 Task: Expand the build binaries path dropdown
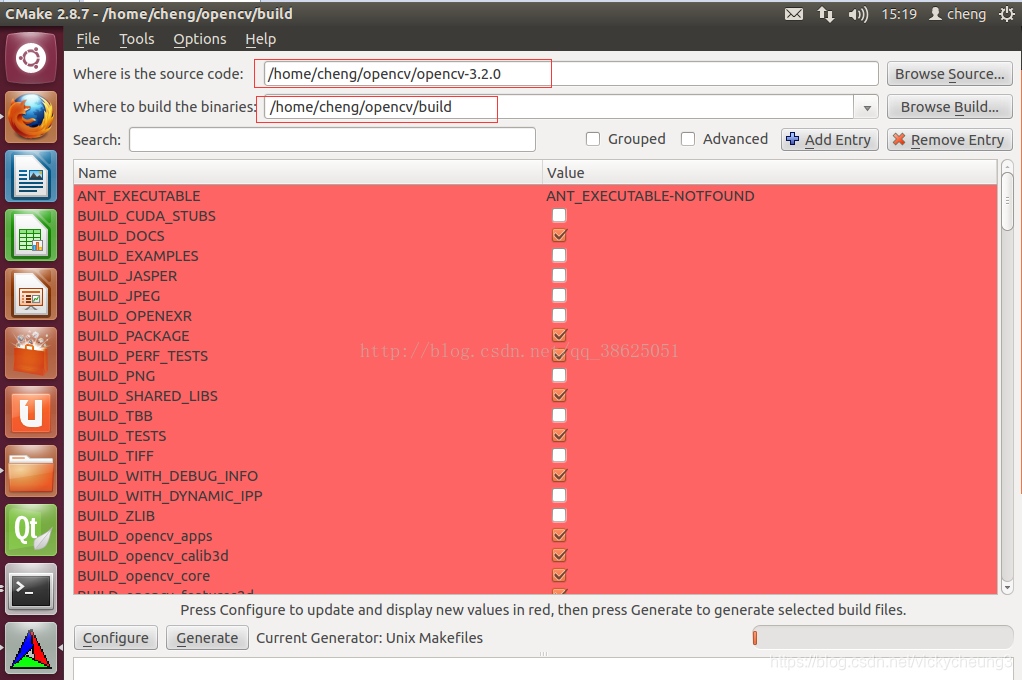[x=867, y=108]
